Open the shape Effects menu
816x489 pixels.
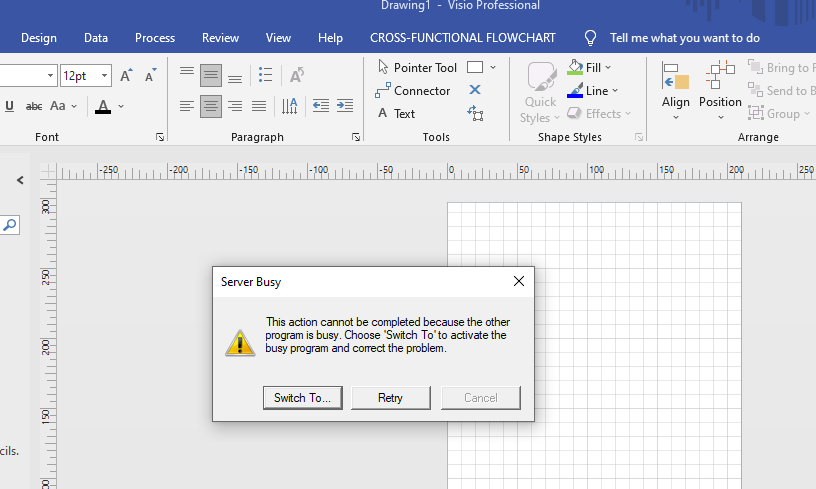599,113
